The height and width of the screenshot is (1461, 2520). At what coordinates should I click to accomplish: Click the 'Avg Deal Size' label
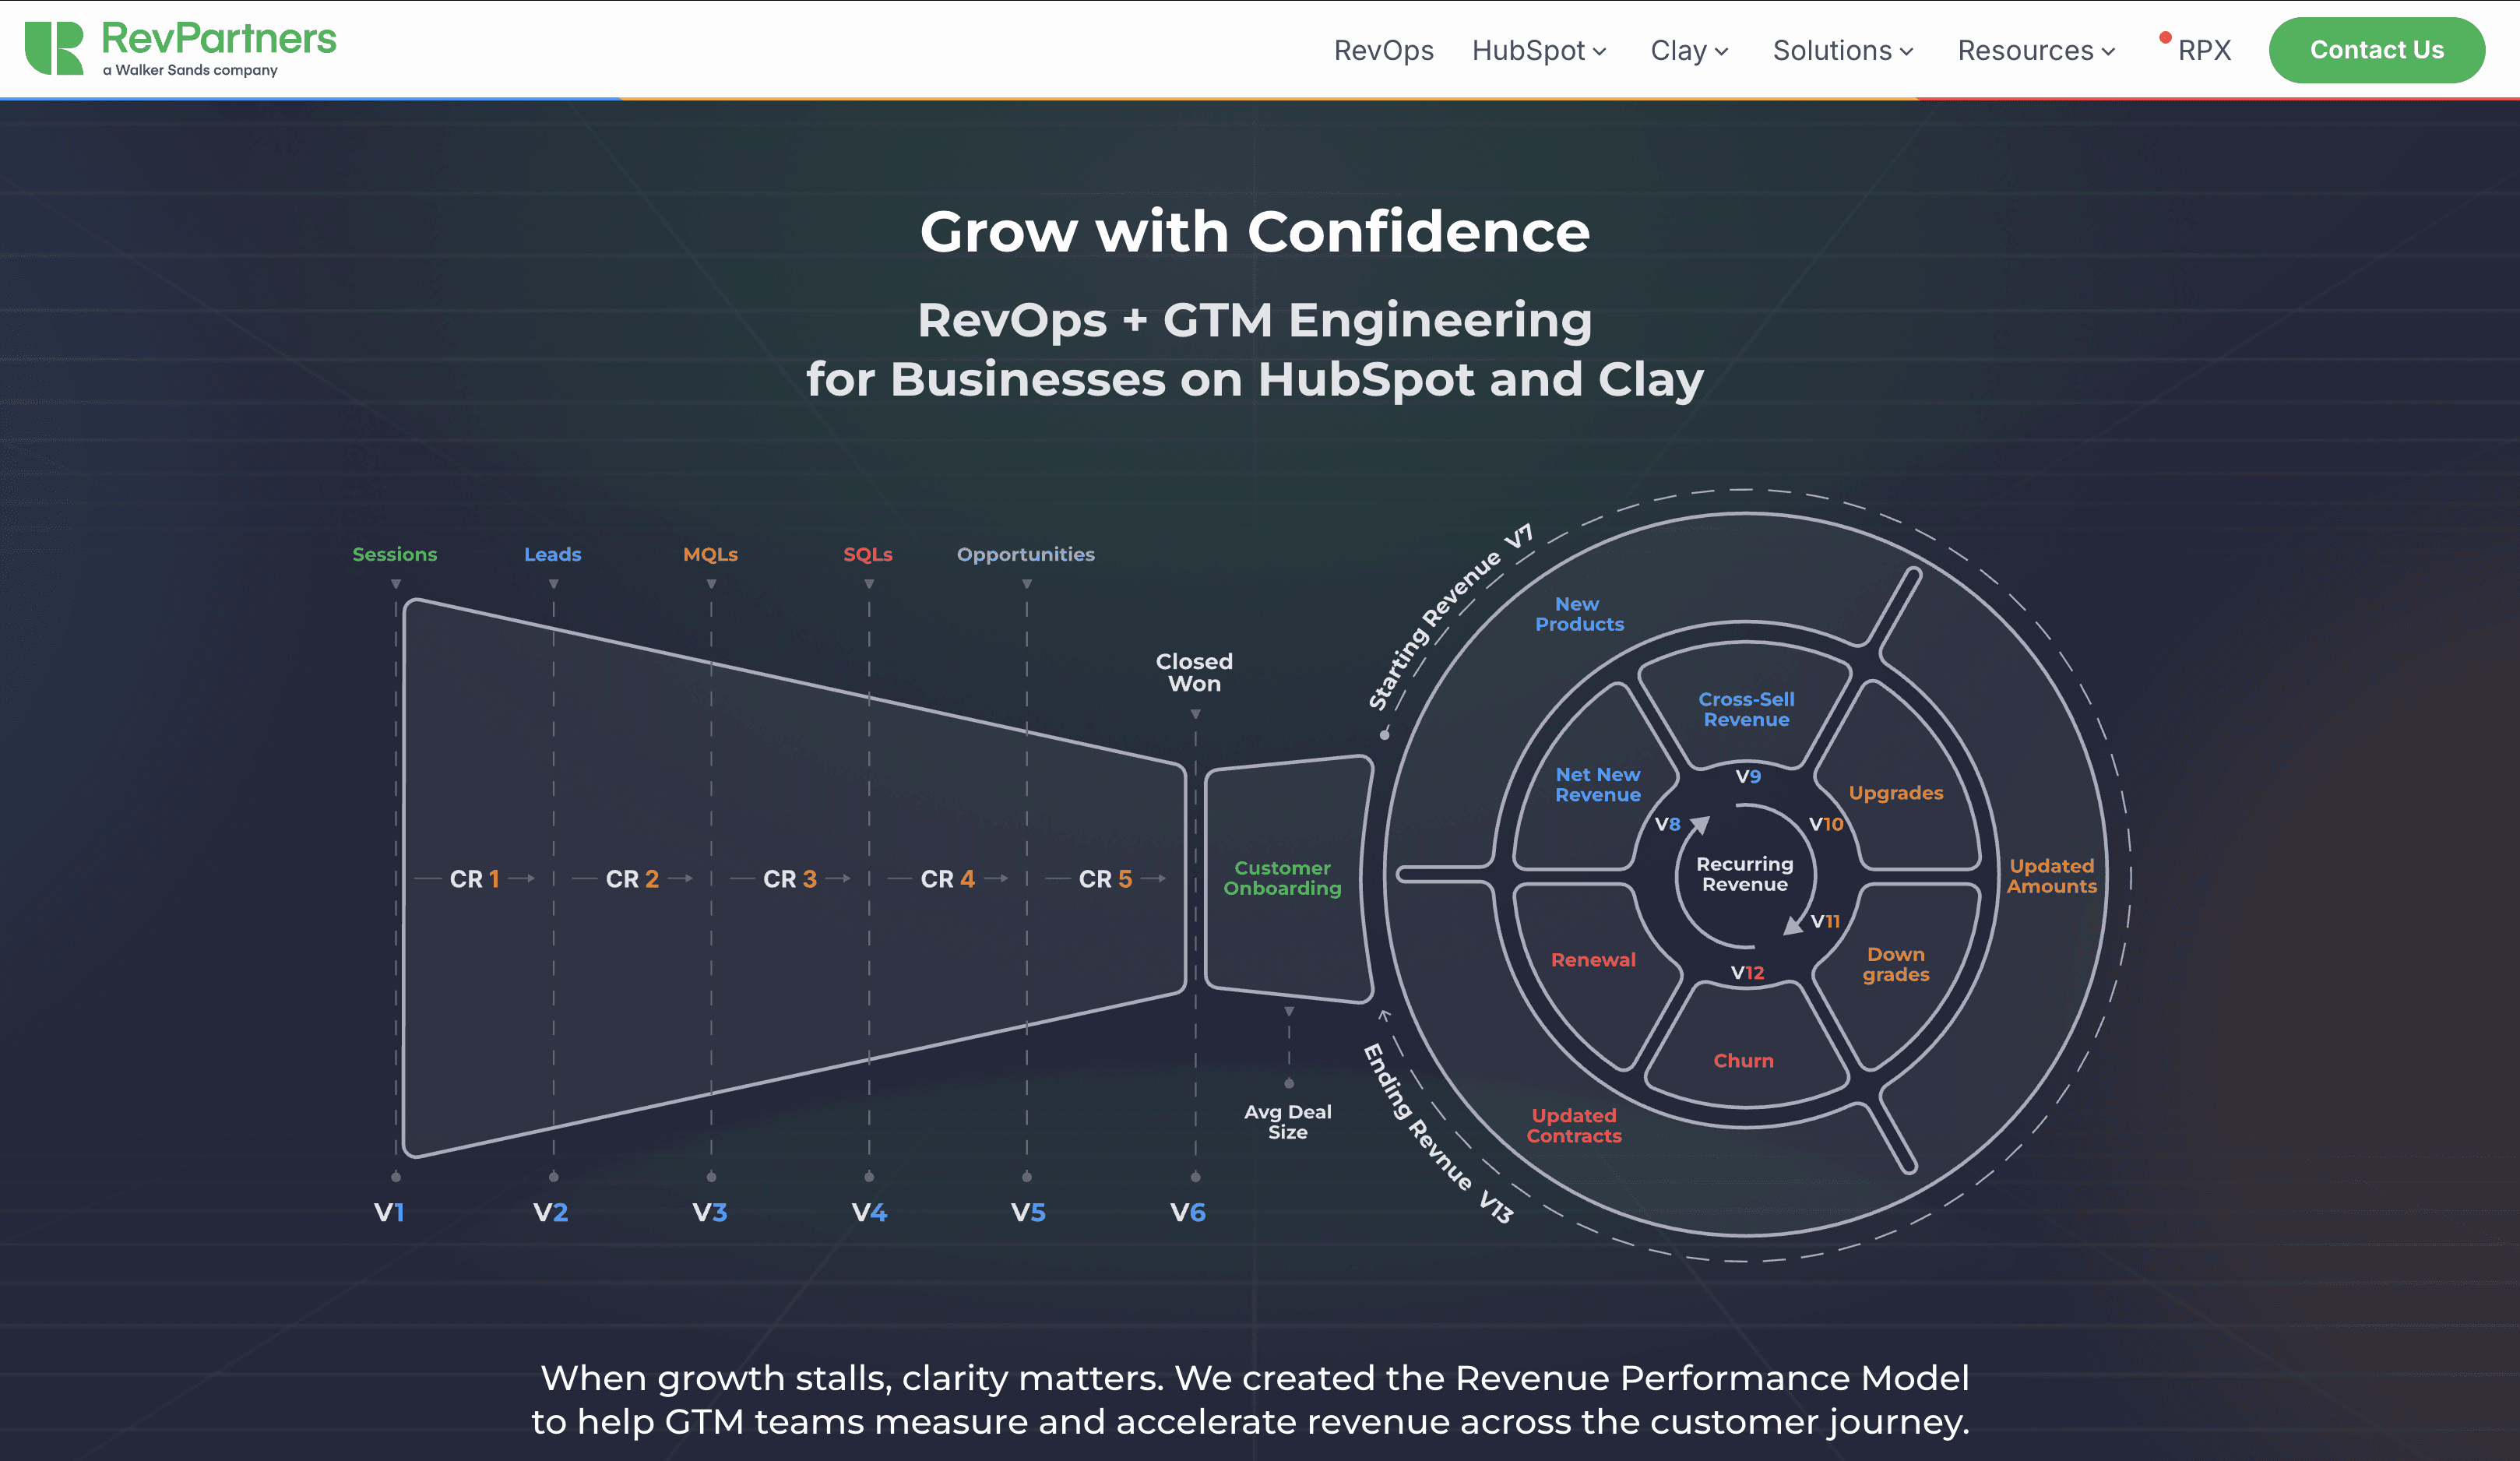point(1288,1122)
